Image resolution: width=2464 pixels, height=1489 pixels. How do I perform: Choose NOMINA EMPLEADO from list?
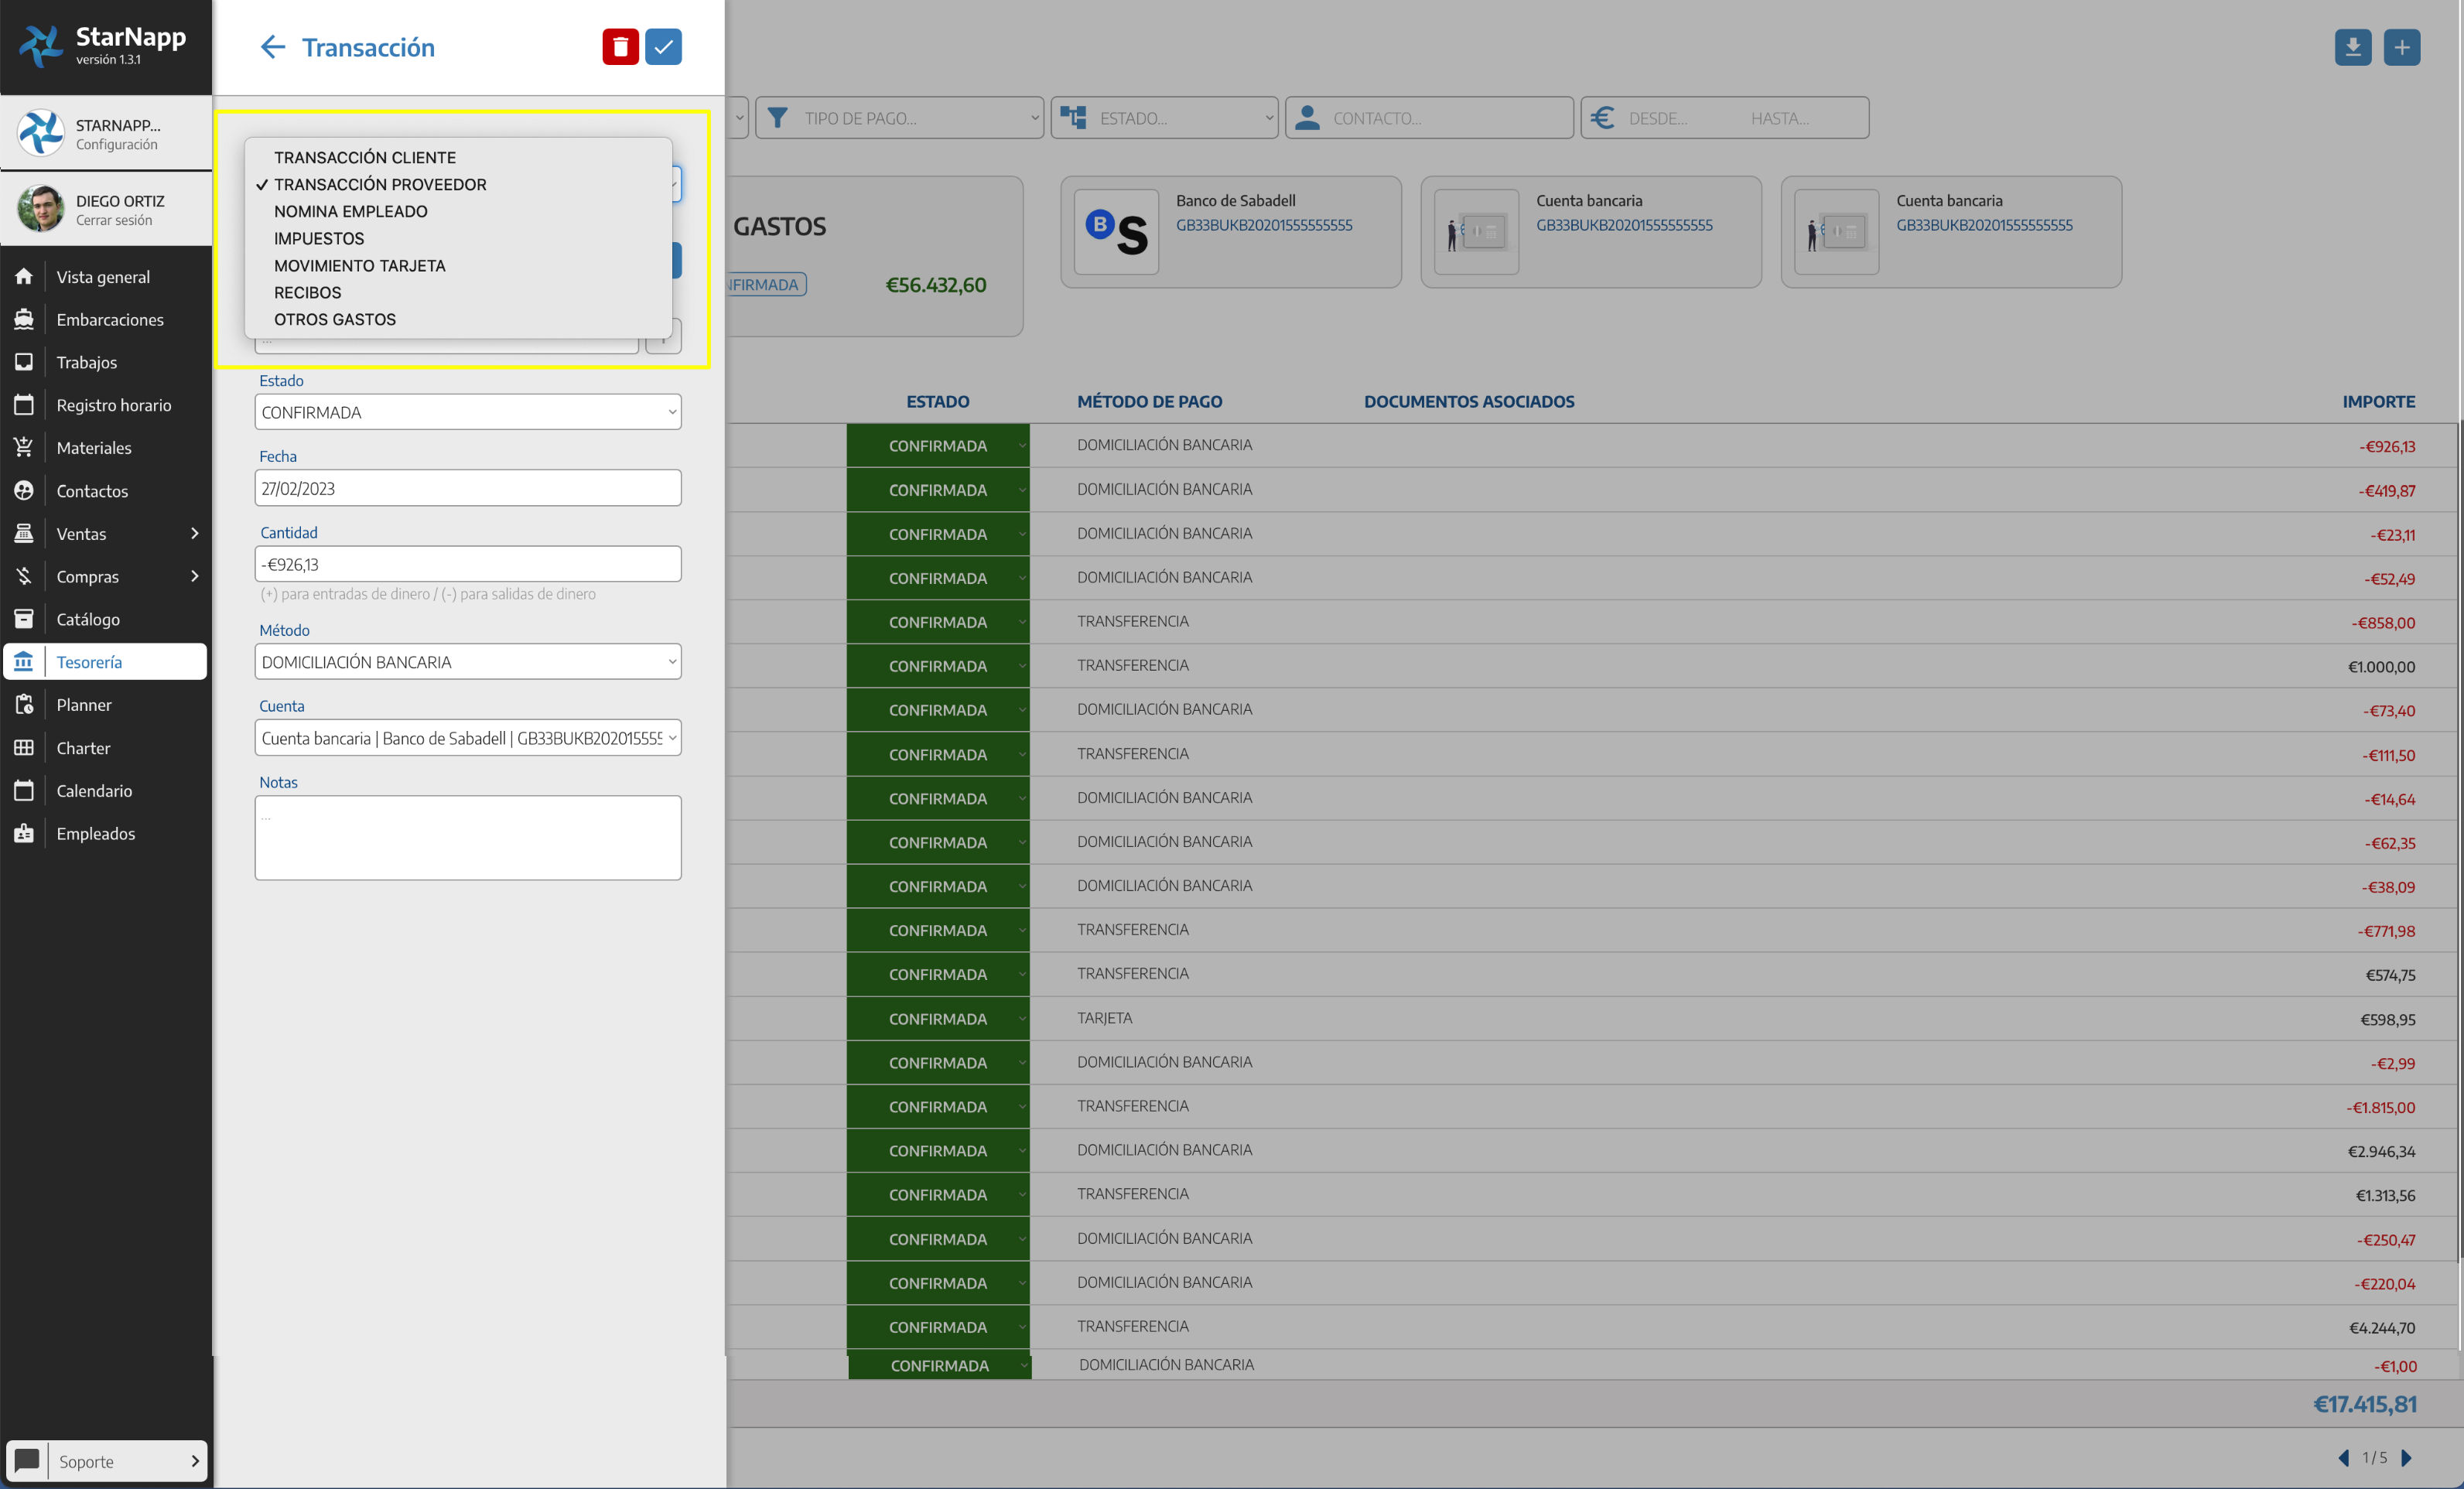[350, 212]
